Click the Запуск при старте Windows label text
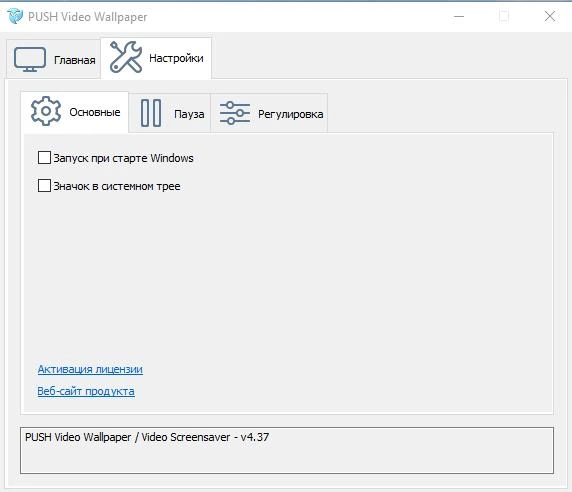Viewport: 572px width, 492px height. [x=123, y=158]
